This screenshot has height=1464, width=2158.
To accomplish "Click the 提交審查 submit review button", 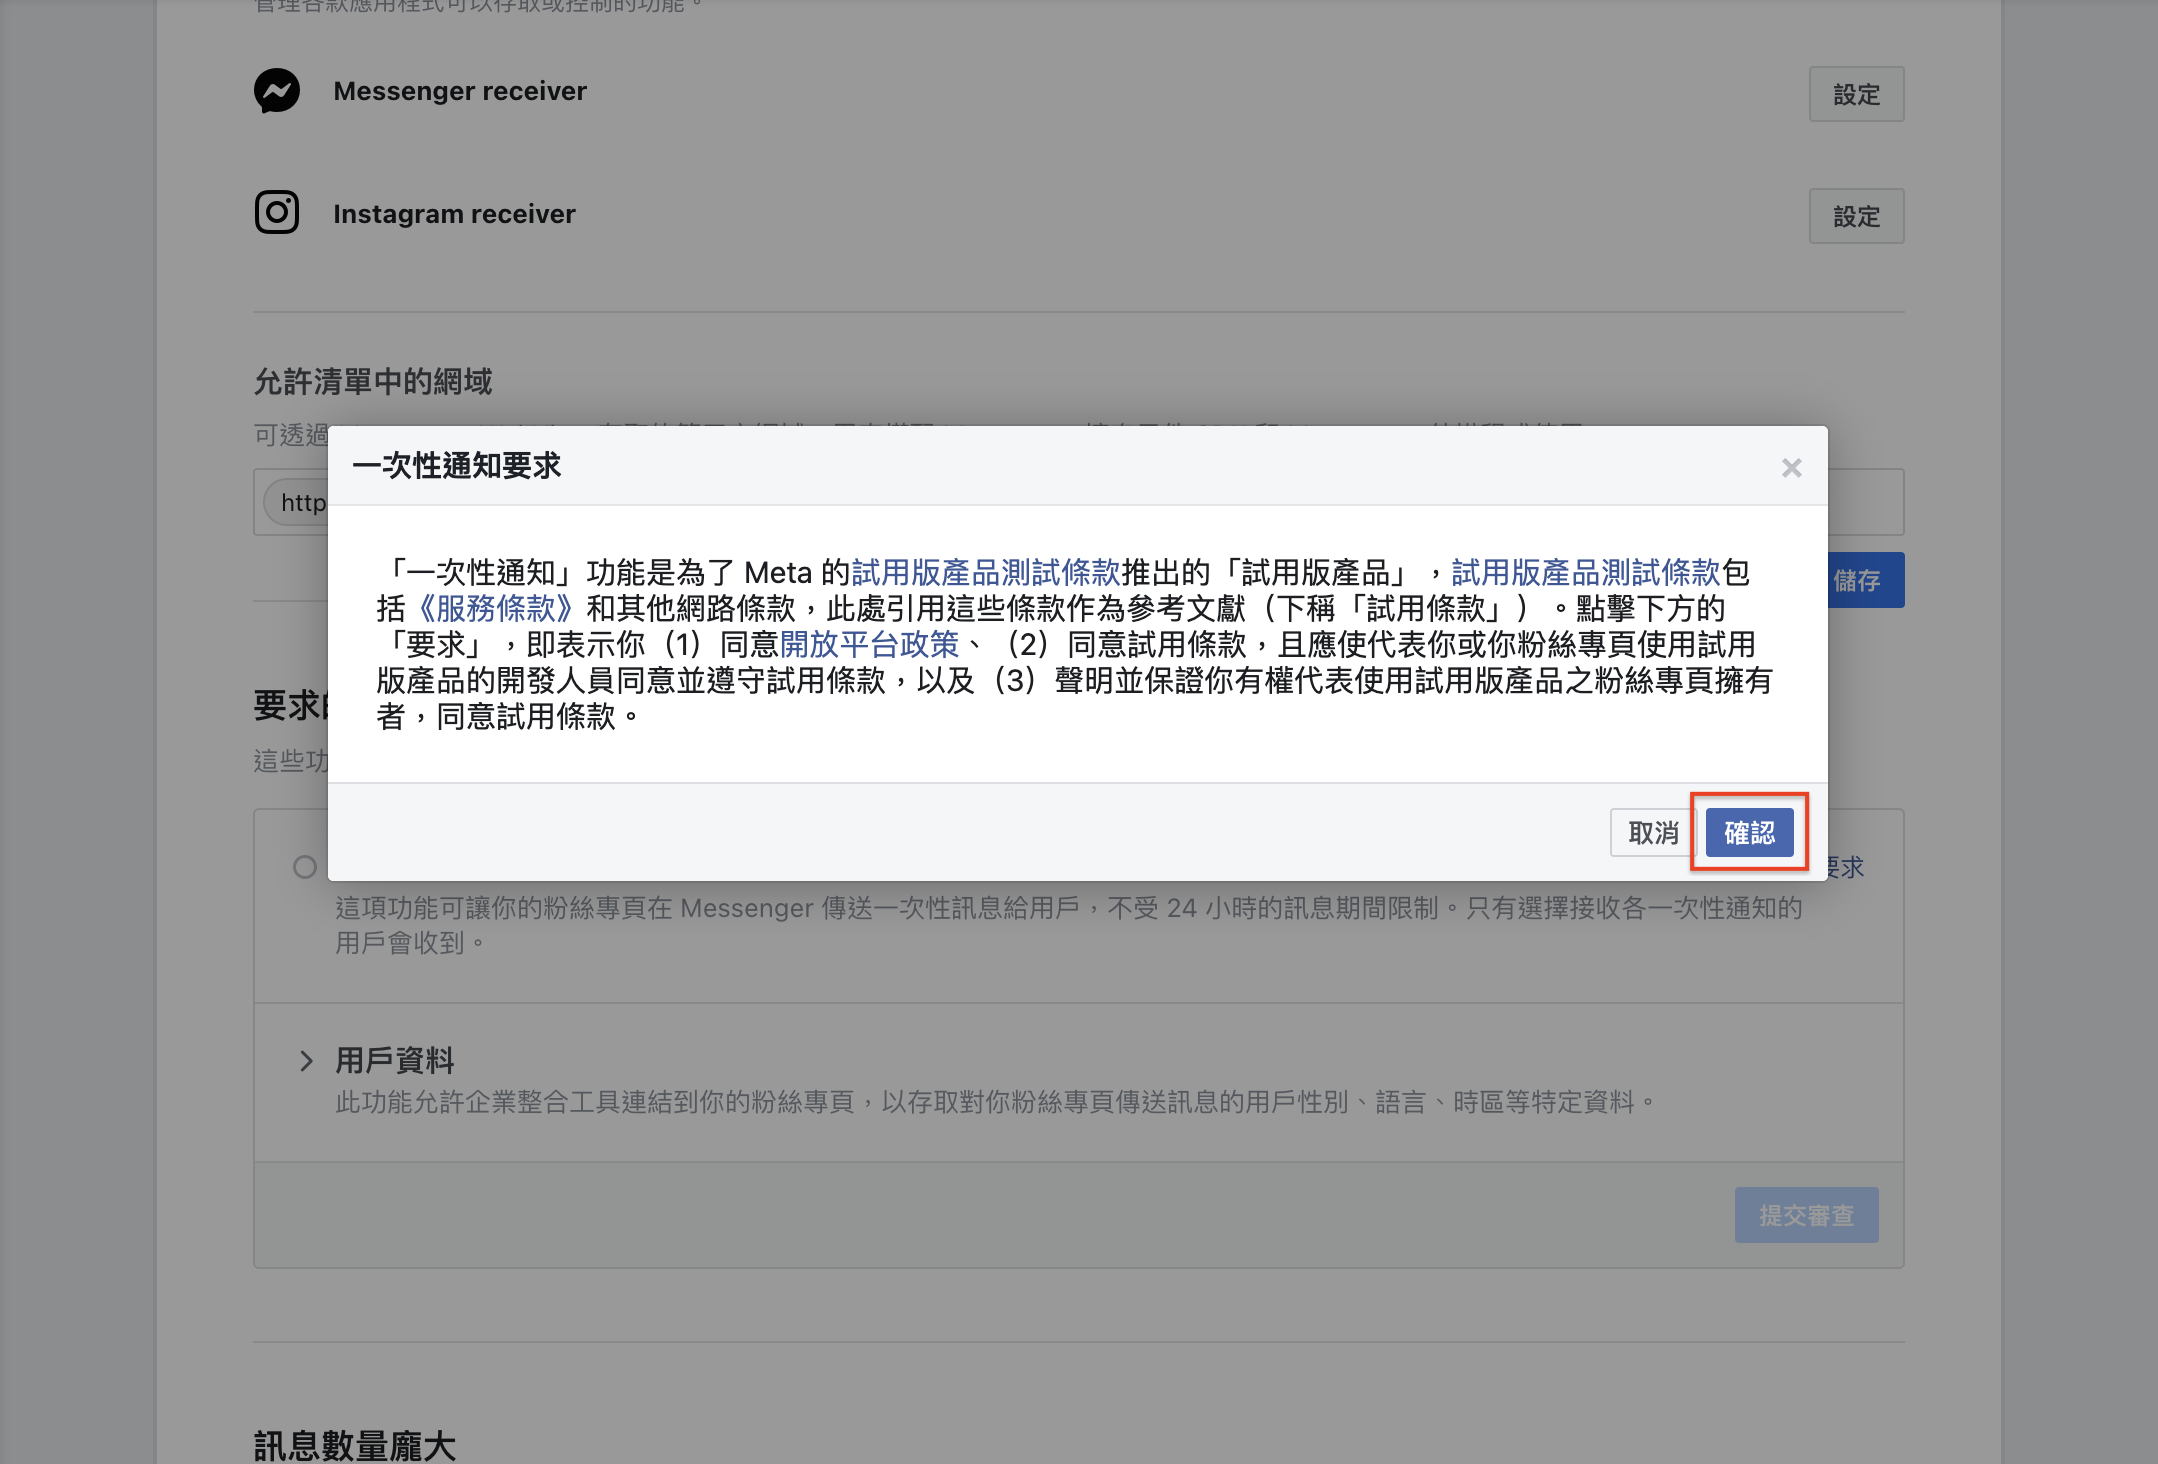I will [x=1806, y=1215].
